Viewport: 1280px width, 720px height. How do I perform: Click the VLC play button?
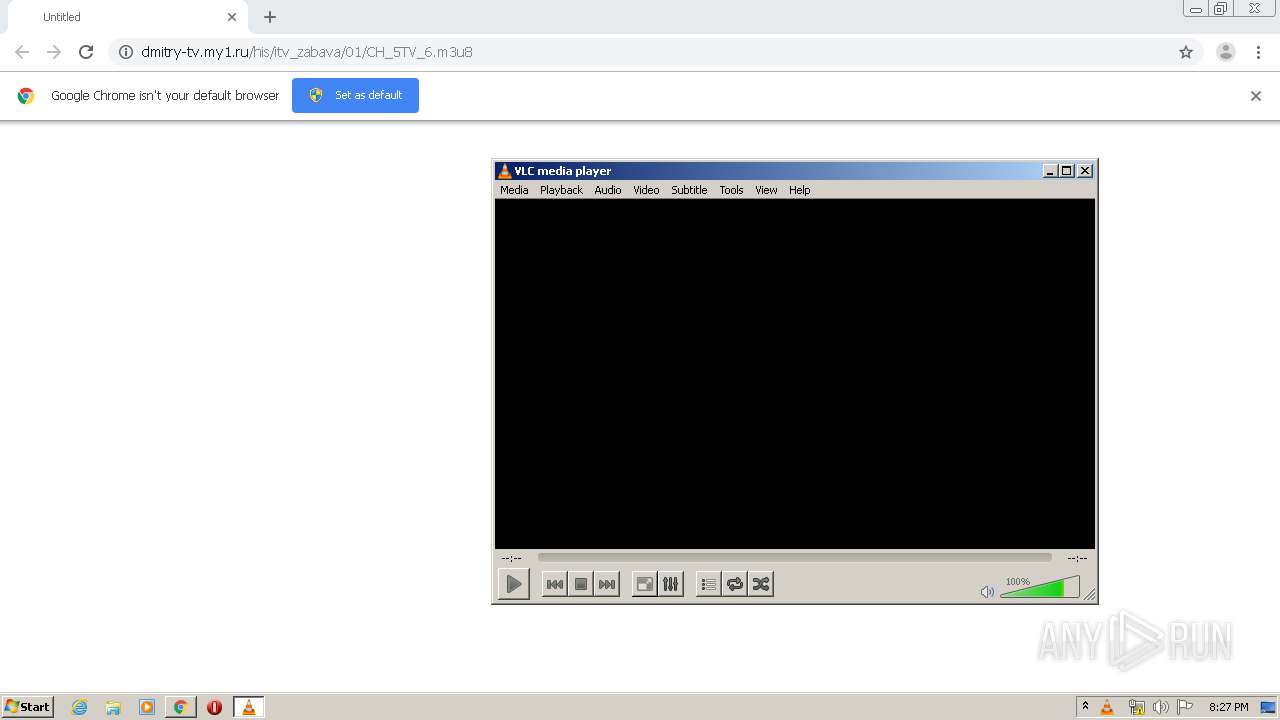(x=513, y=584)
